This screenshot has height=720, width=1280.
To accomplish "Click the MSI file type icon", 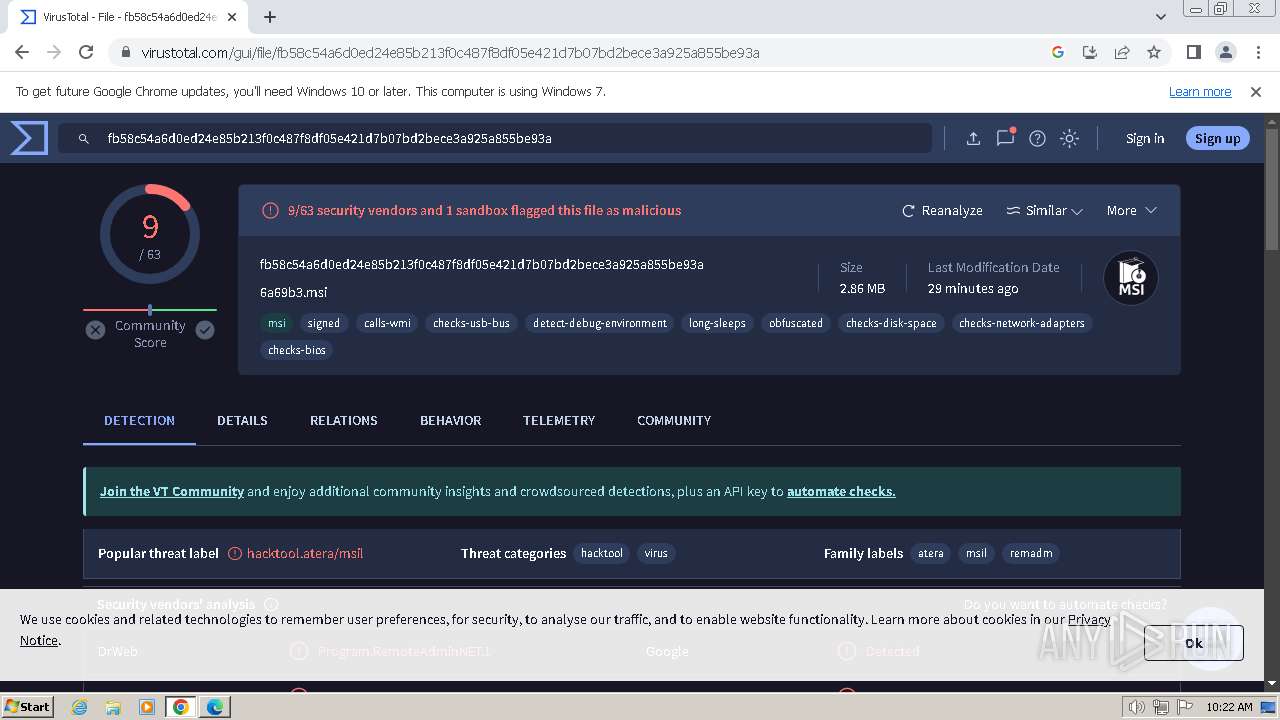I will pos(1131,278).
